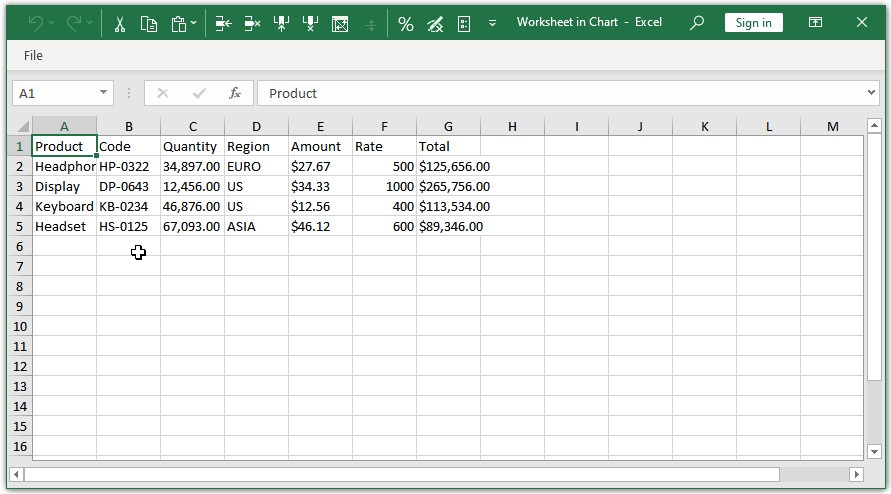Select the row 12 header
The width and height of the screenshot is (891, 494).
(x=20, y=366)
